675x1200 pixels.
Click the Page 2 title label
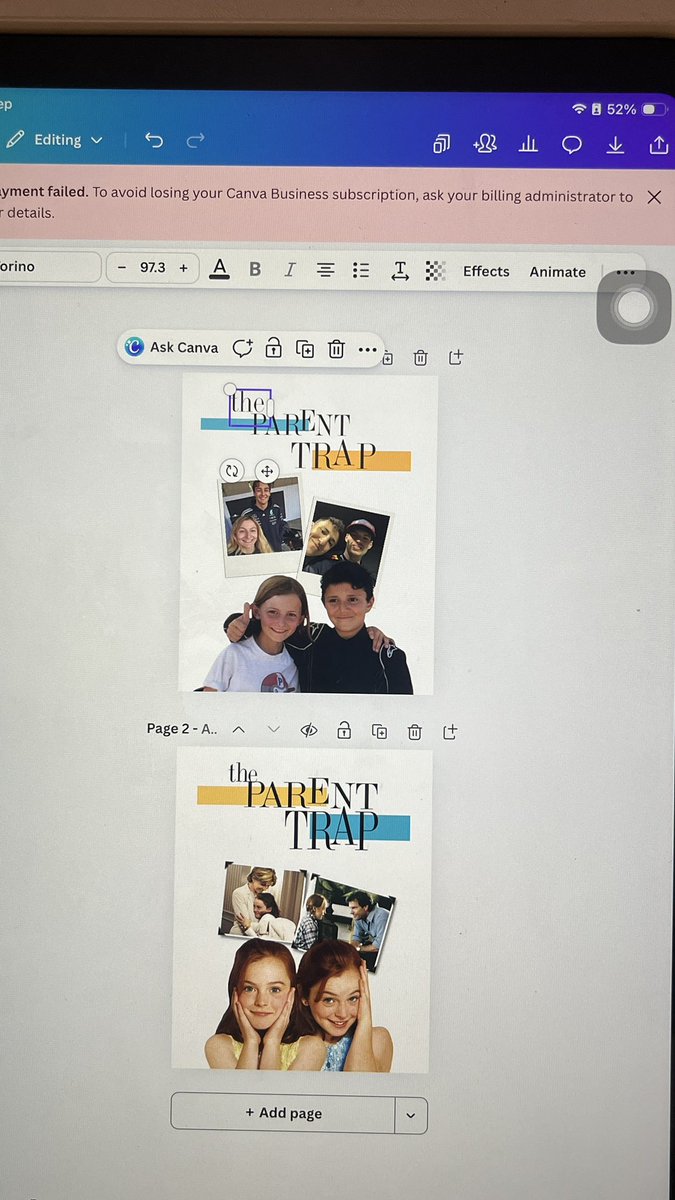coord(181,729)
